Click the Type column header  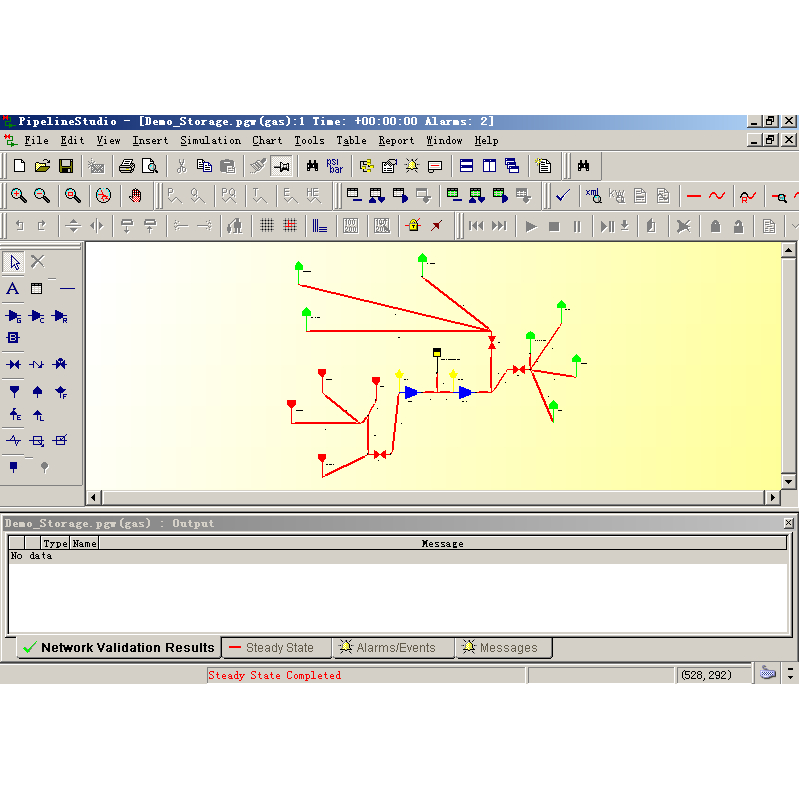[x=55, y=544]
